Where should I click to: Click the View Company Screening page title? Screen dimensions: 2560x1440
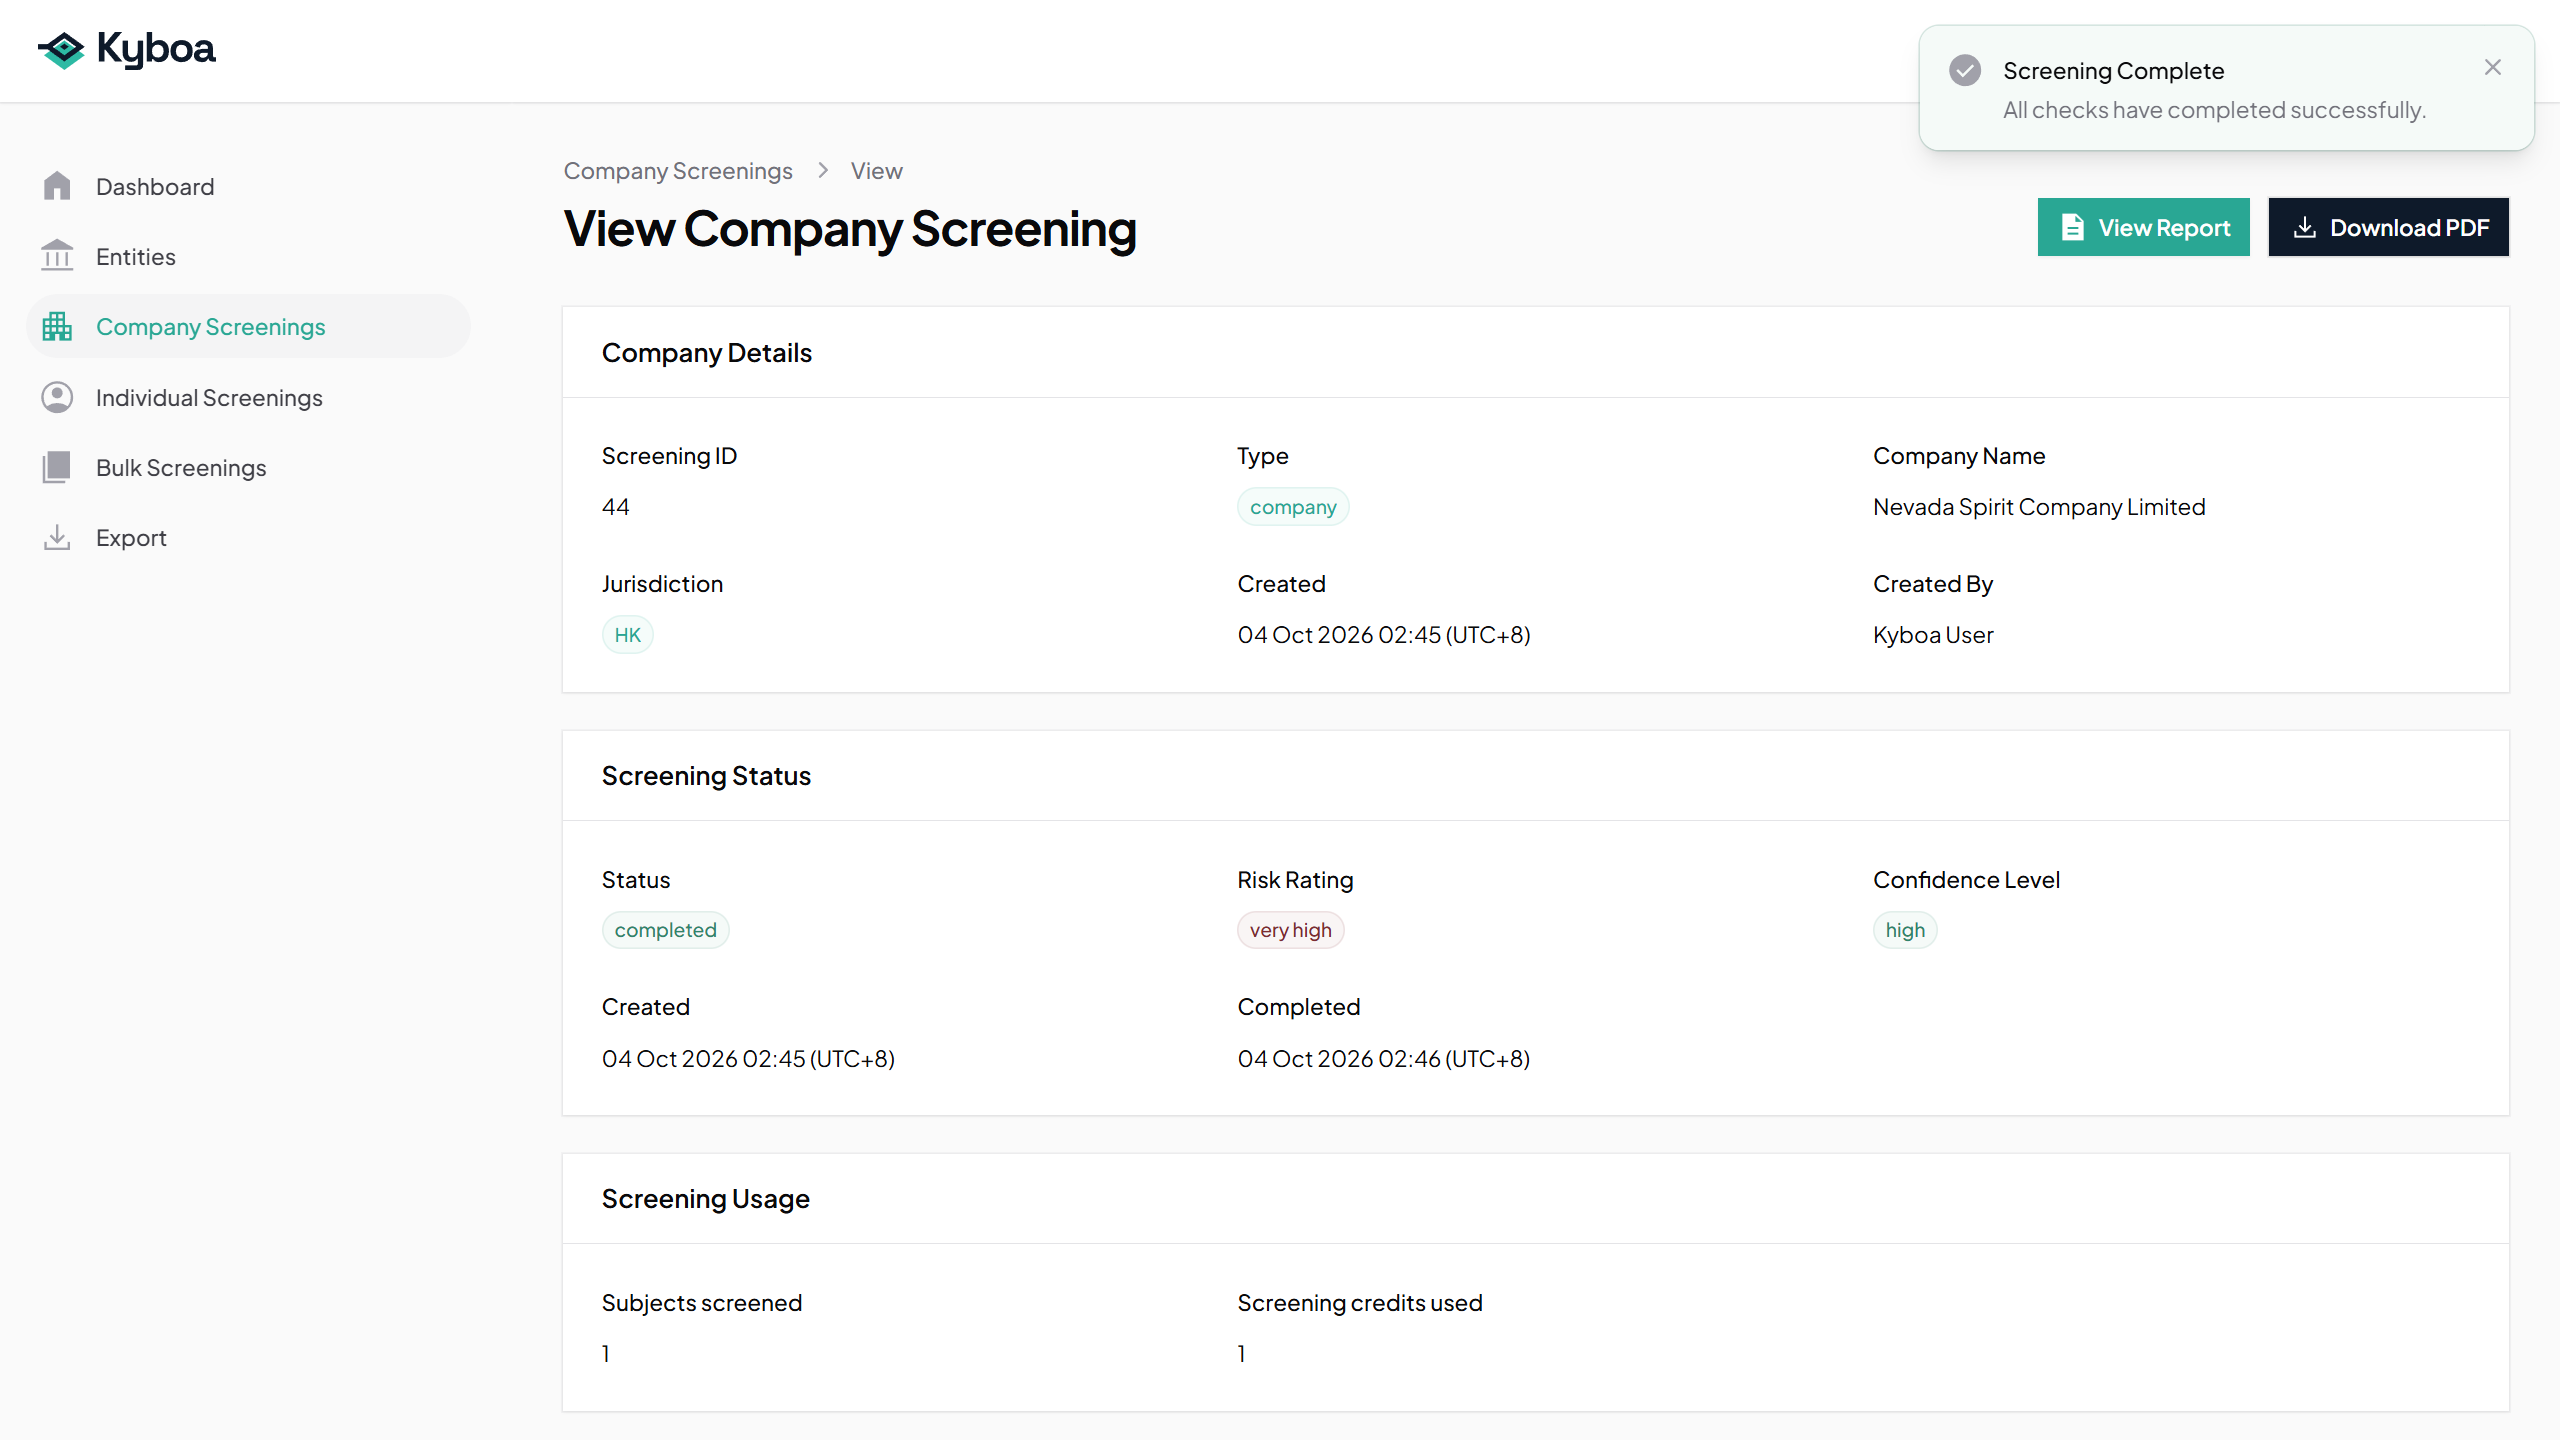tap(850, 229)
